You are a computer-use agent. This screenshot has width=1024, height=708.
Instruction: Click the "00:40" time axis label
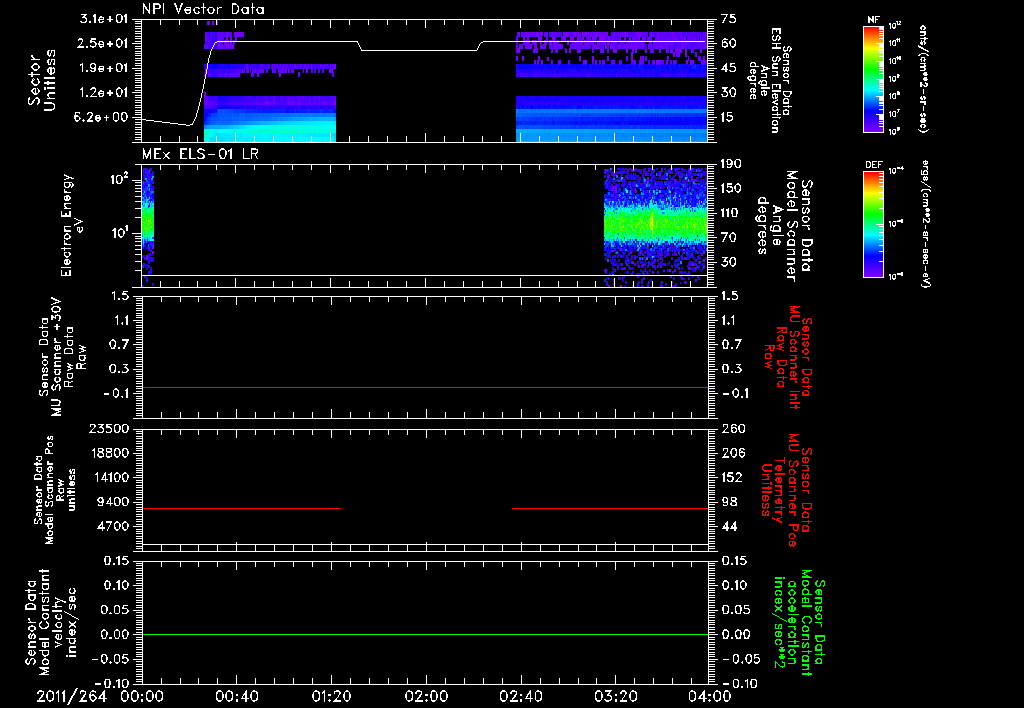click(236, 696)
